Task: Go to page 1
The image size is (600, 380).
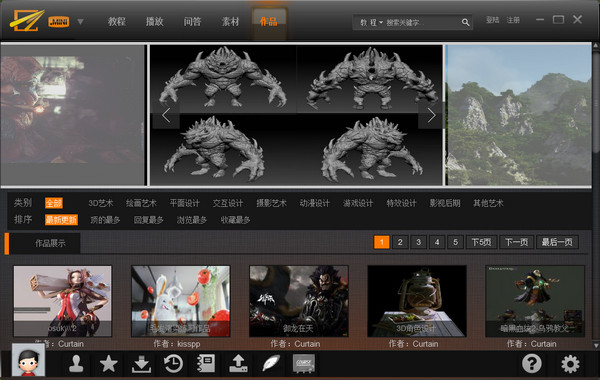Action: click(382, 242)
